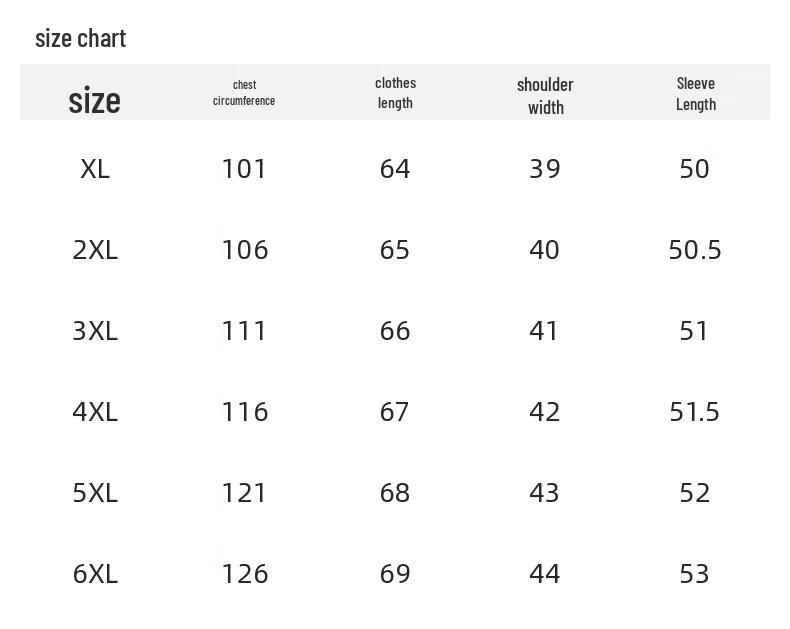The image size is (790, 629).
Task: Click the "clothes length" column header
Action: (395, 93)
